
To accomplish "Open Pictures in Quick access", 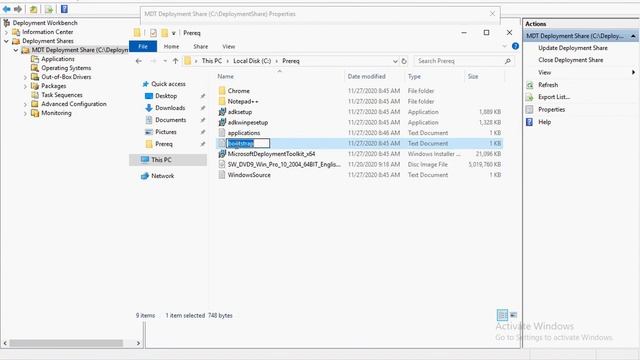I will (166, 132).
